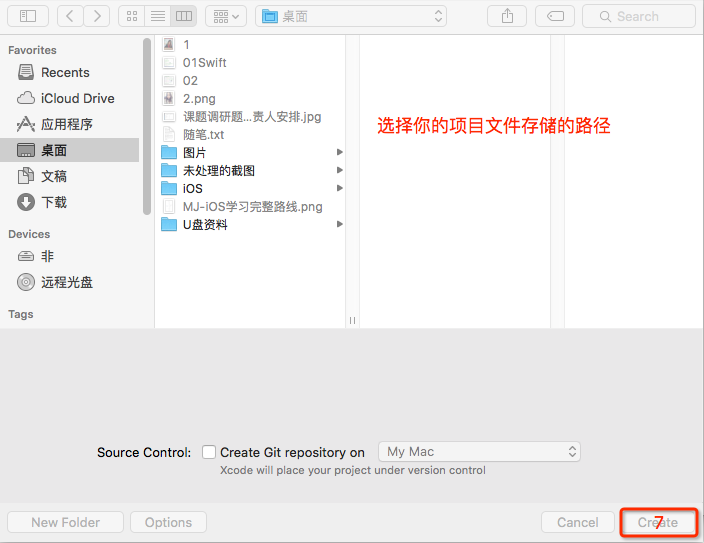Switch to list view

pos(158,17)
